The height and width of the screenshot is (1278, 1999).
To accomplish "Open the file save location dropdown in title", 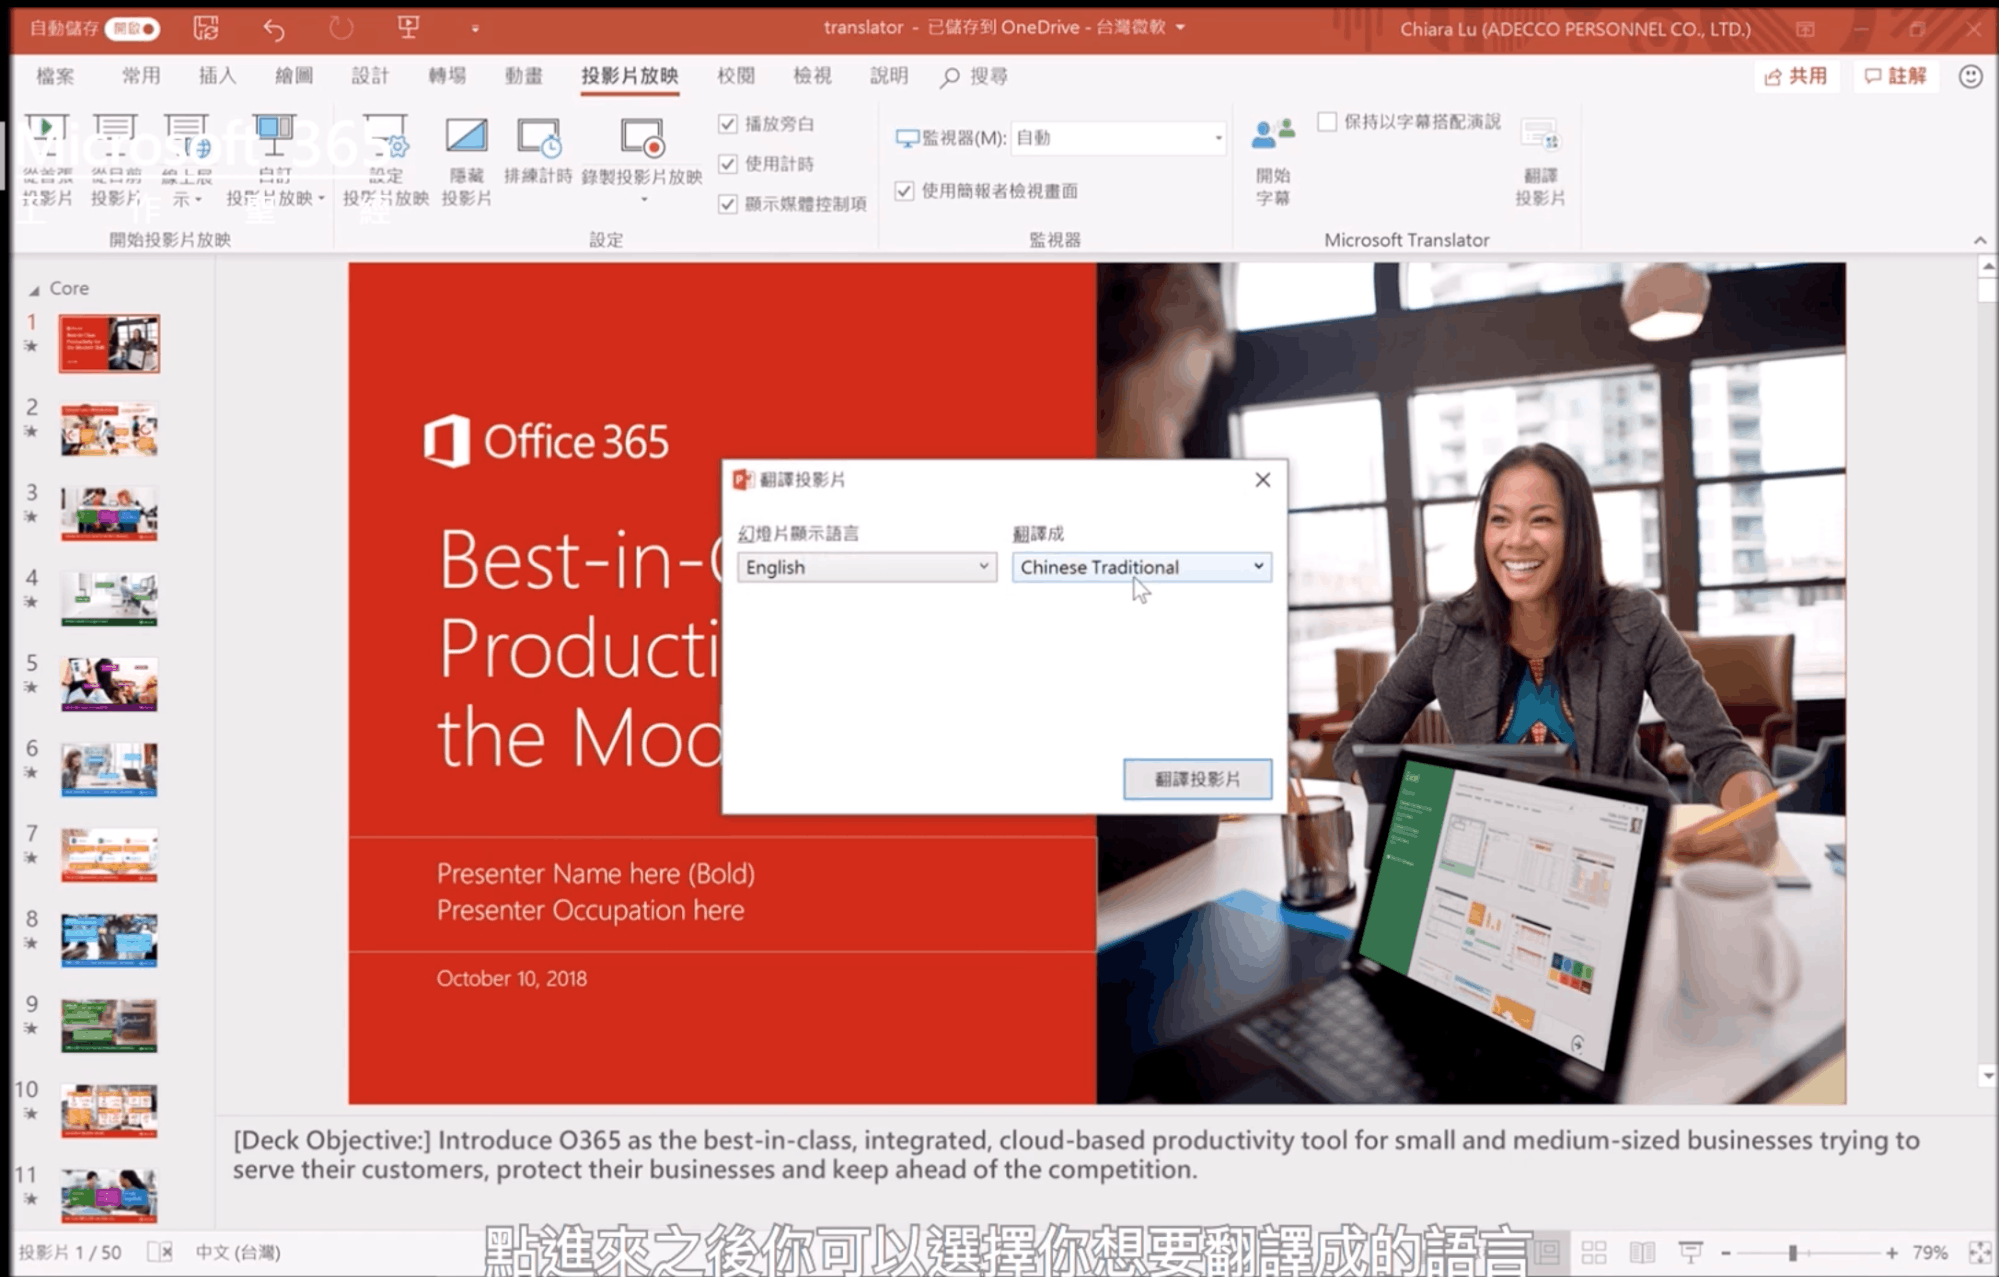I will click(1180, 28).
